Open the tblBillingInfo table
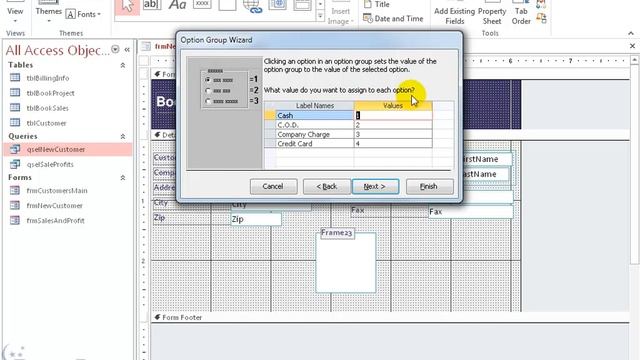The image size is (640, 360). click(48, 78)
